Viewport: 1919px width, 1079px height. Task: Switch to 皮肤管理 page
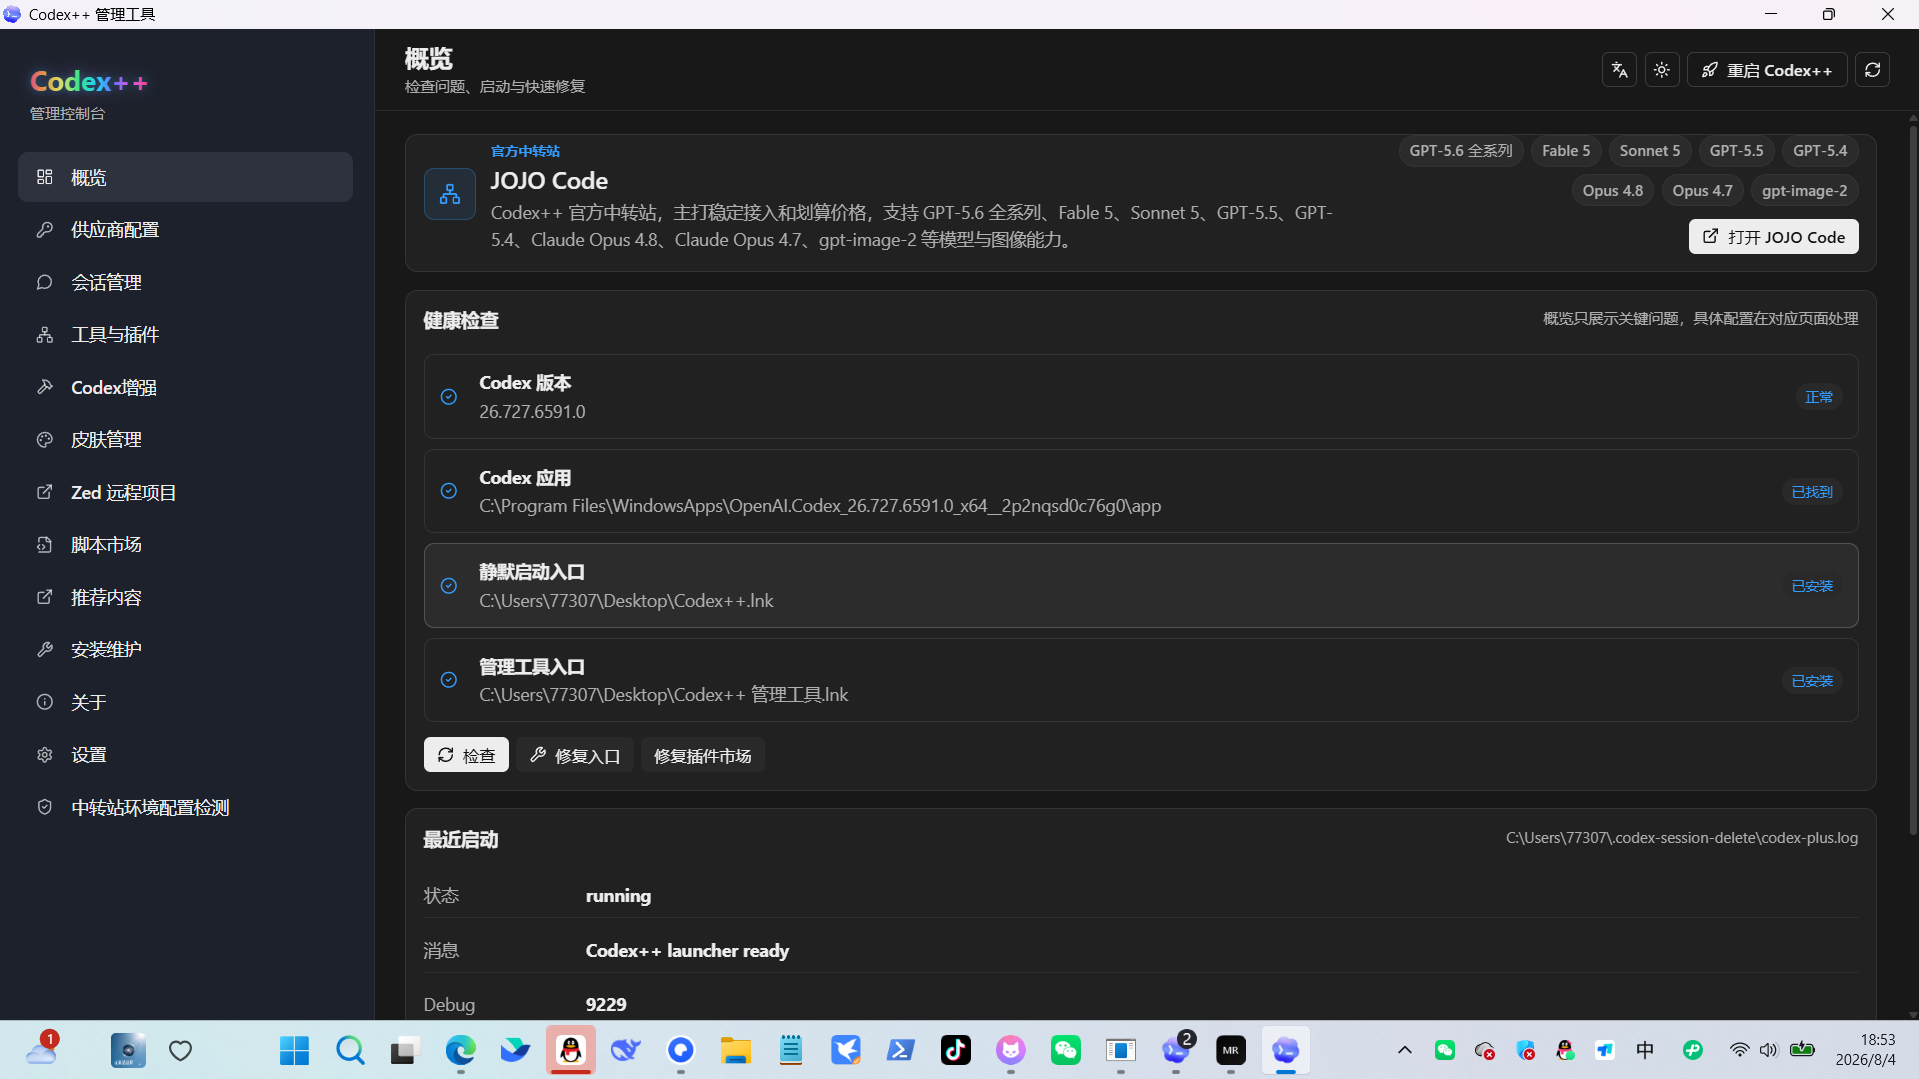click(185, 440)
